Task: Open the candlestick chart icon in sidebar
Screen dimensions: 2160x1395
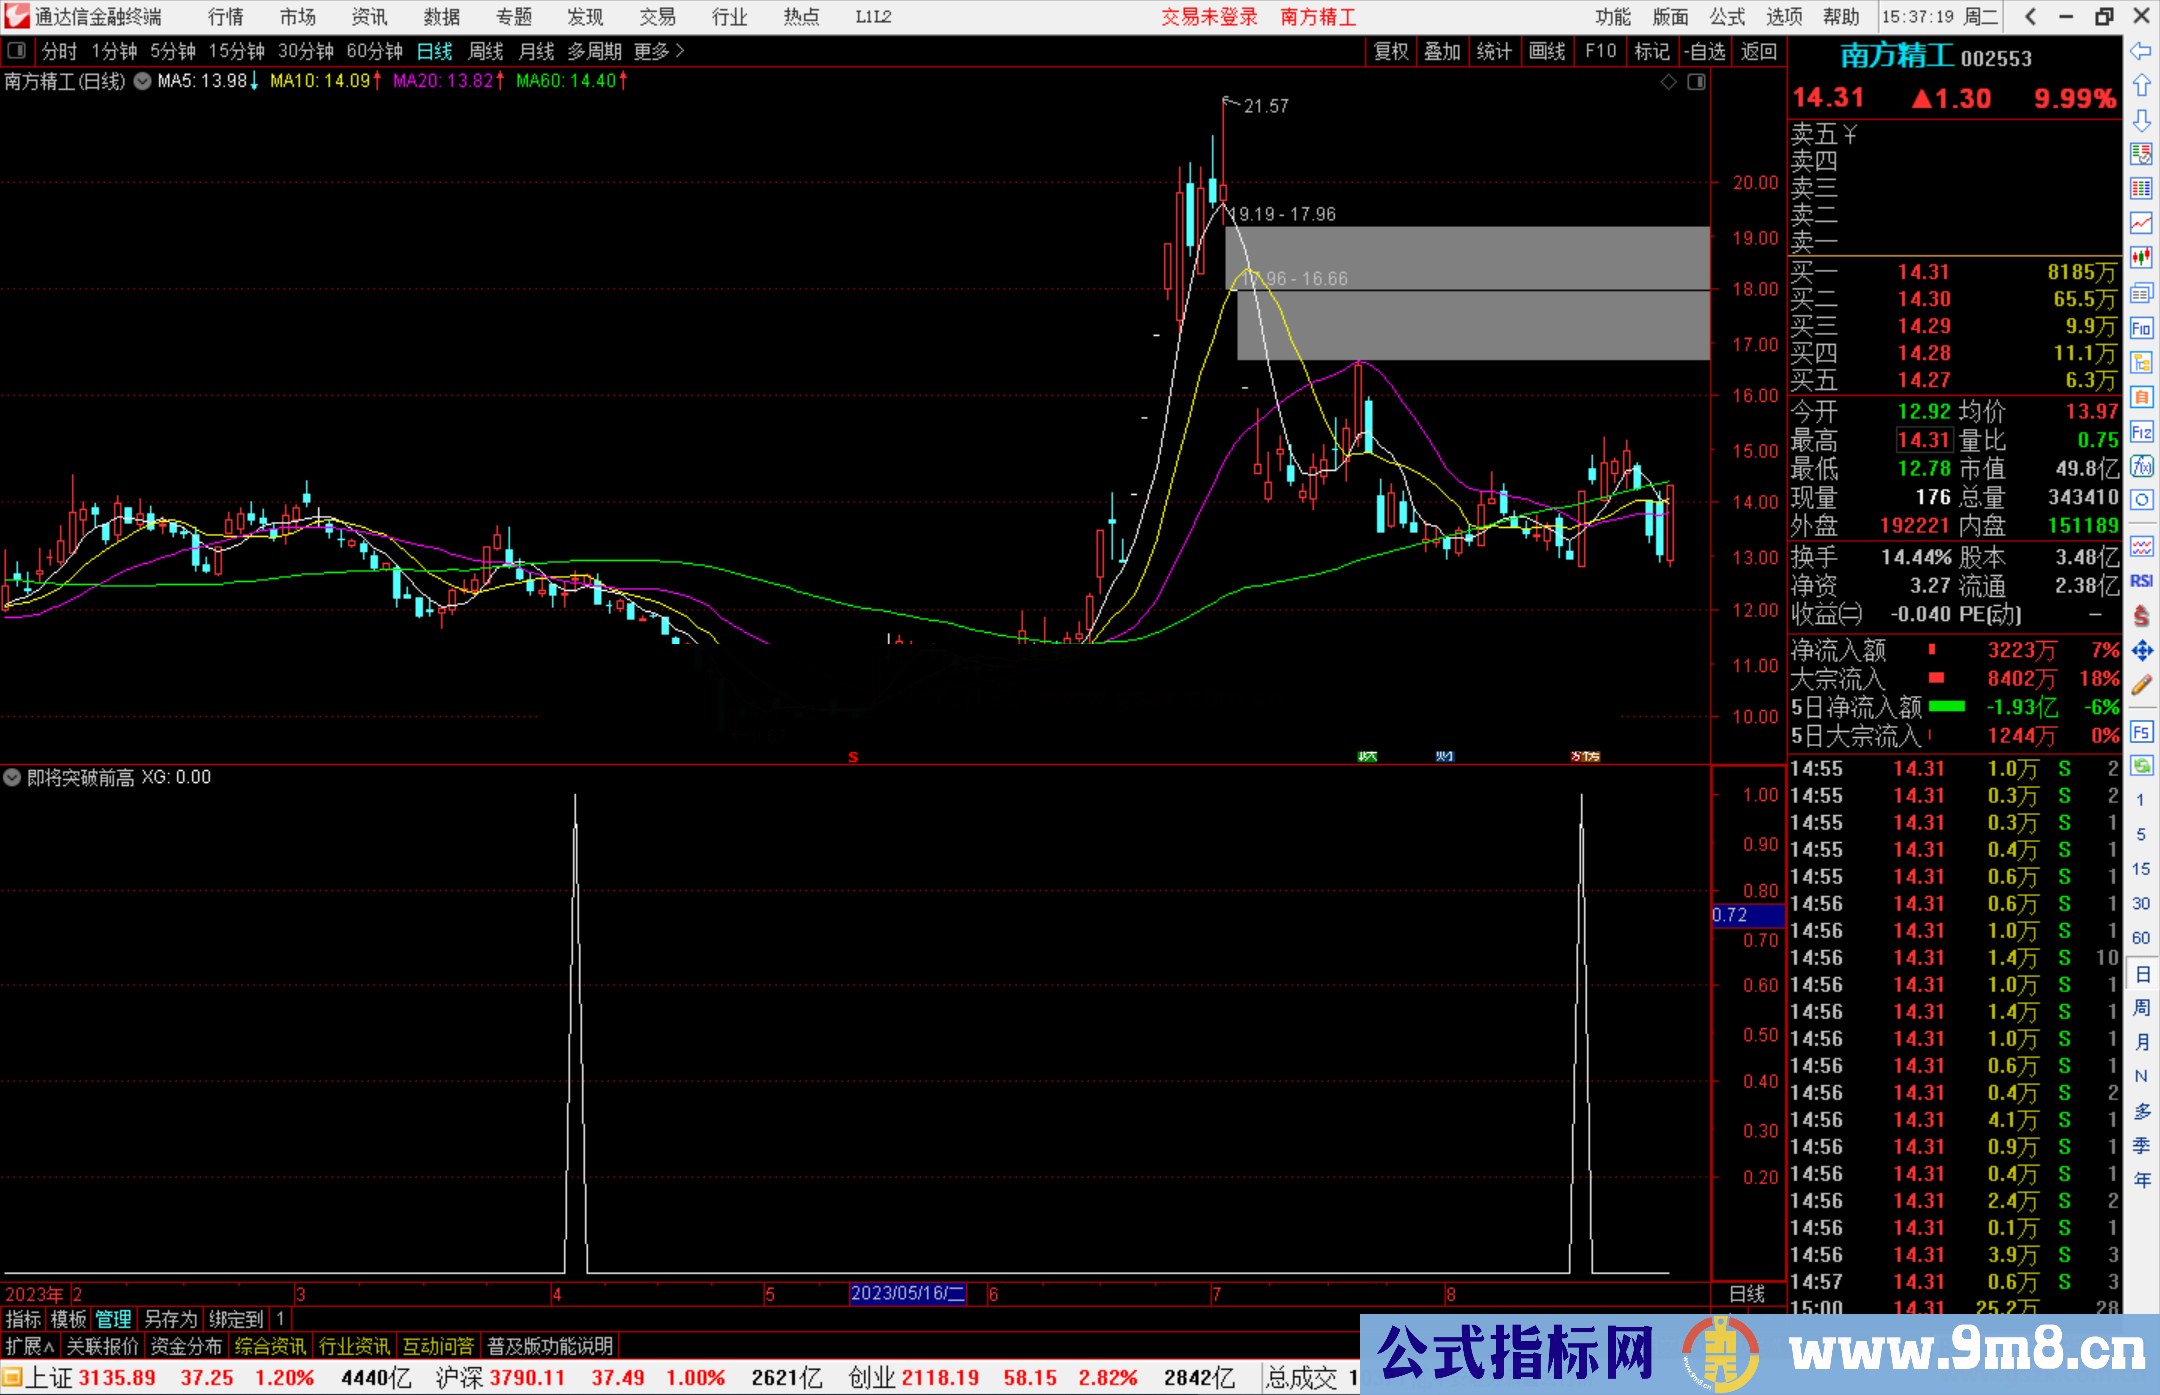Action: [2141, 258]
